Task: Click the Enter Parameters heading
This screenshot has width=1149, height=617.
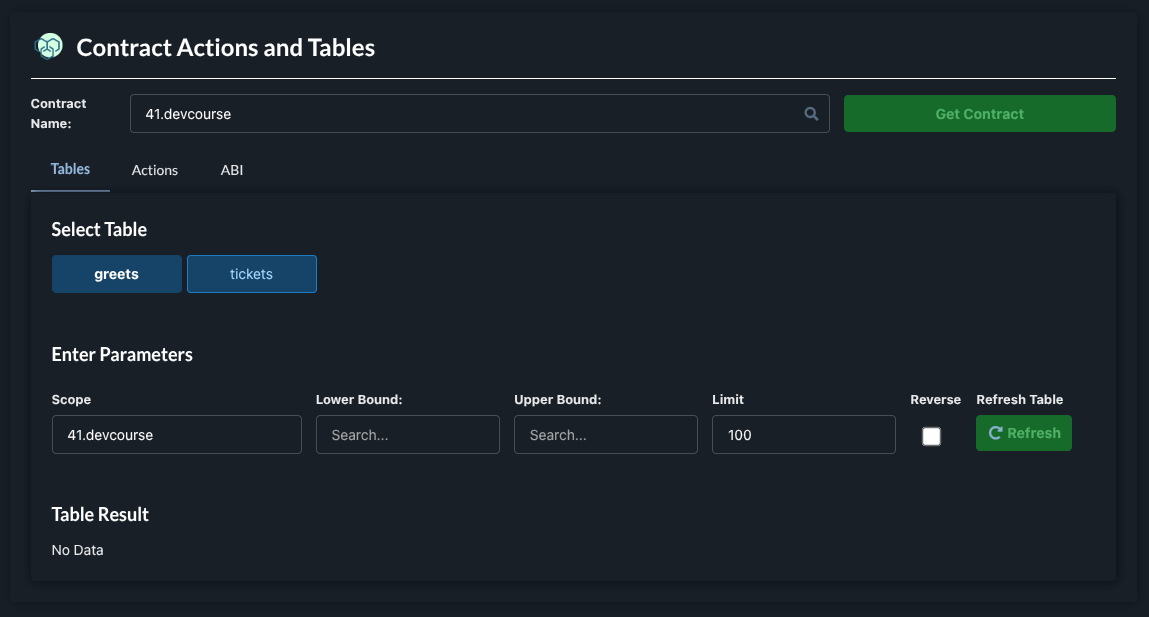Action: (122, 355)
